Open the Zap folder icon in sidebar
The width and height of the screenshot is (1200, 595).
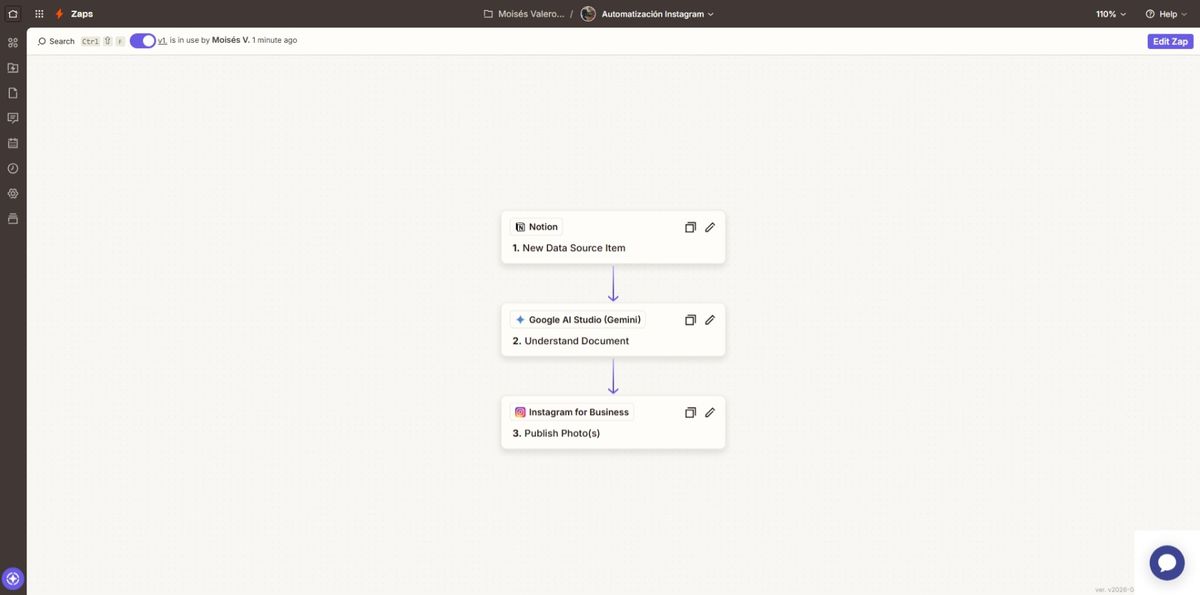click(13, 68)
